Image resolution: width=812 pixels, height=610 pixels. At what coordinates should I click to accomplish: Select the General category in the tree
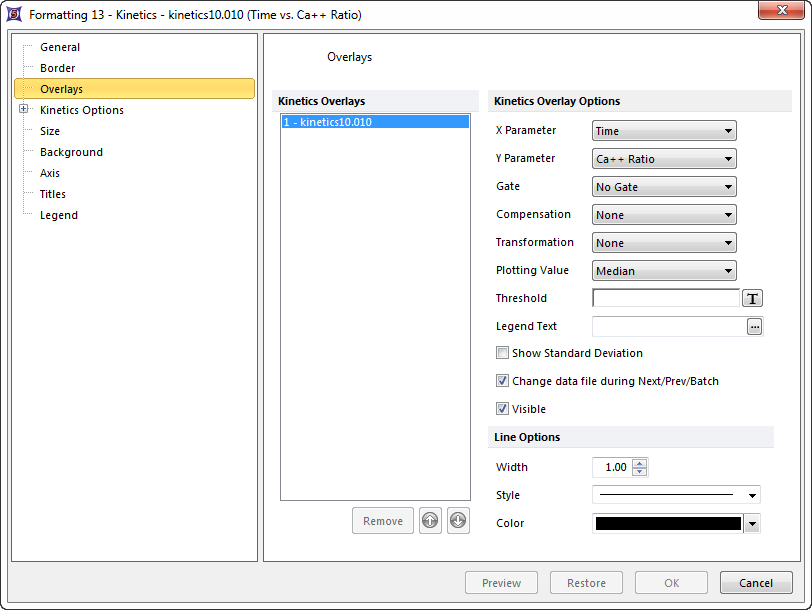point(60,47)
